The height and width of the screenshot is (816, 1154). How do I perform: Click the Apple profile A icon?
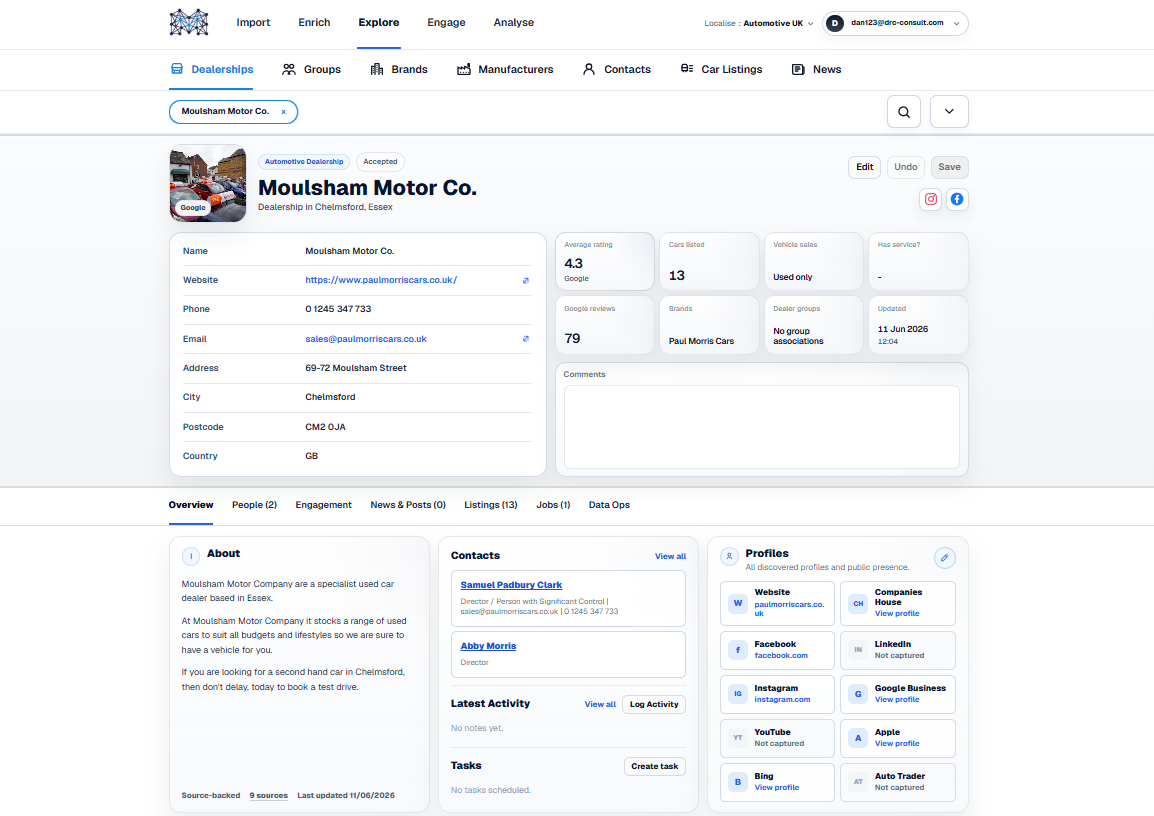coord(858,737)
